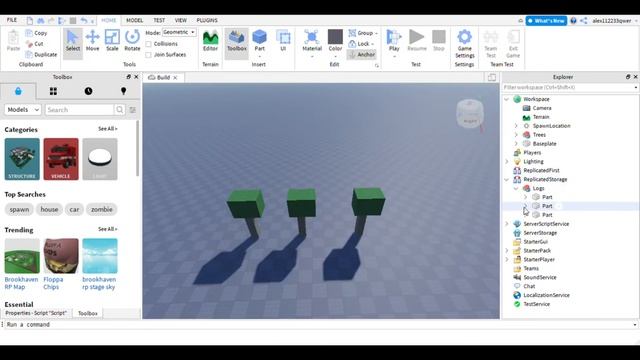Click the 'spawn' top search chip
The image size is (640, 360).
[19, 209]
